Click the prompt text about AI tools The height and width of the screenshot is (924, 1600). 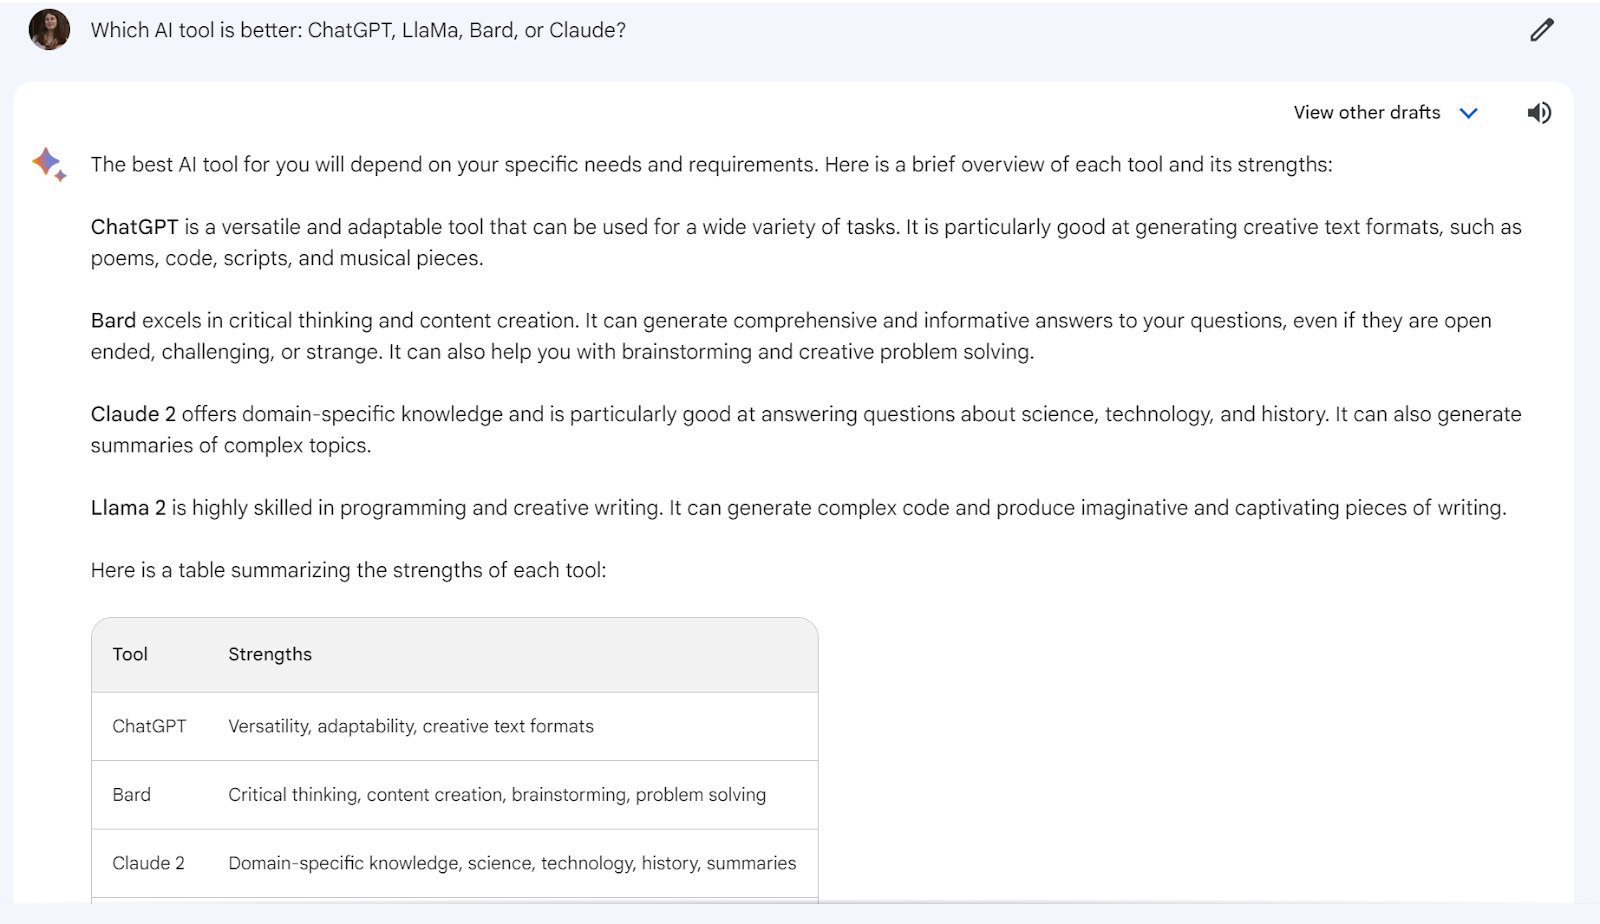pyautogui.click(x=358, y=30)
